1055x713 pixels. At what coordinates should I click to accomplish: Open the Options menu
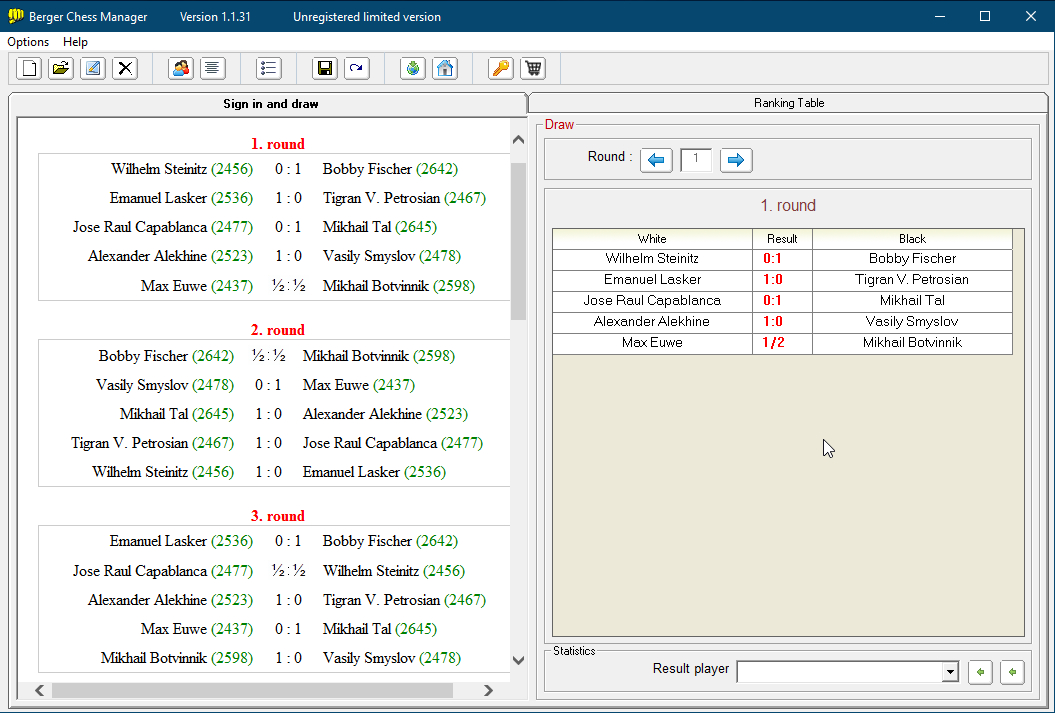tap(28, 42)
